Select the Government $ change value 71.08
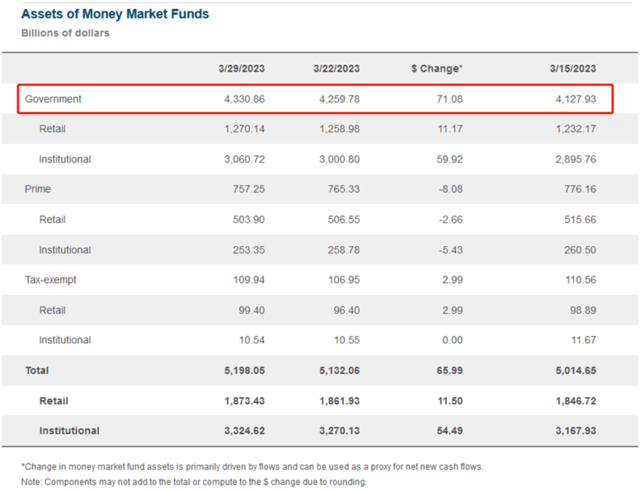Image resolution: width=640 pixels, height=491 pixels. click(446, 99)
